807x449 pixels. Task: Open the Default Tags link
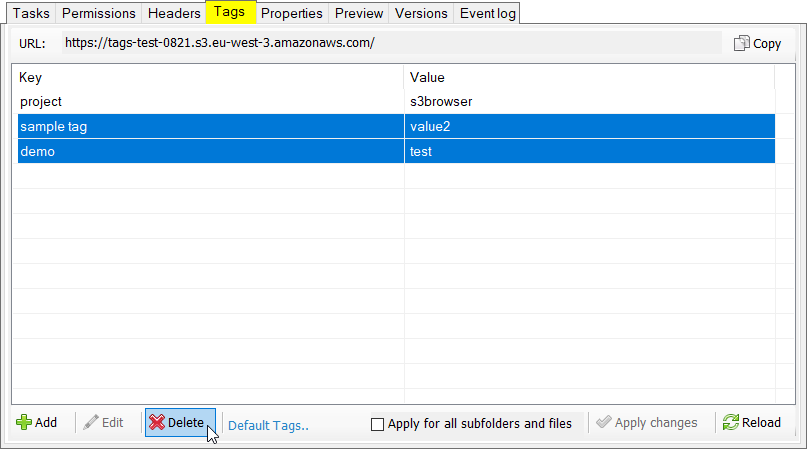[x=268, y=426]
